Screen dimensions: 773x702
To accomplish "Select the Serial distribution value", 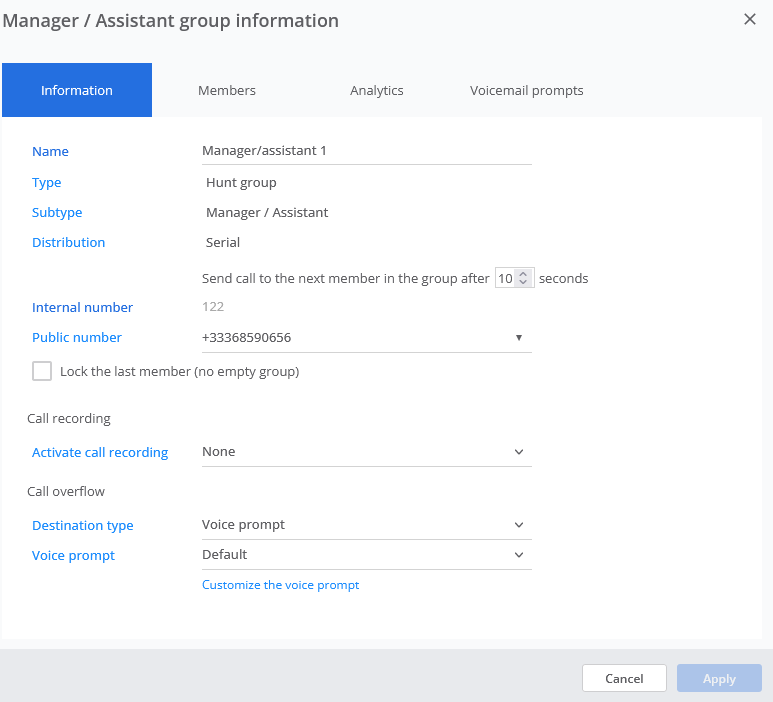I will tap(223, 243).
